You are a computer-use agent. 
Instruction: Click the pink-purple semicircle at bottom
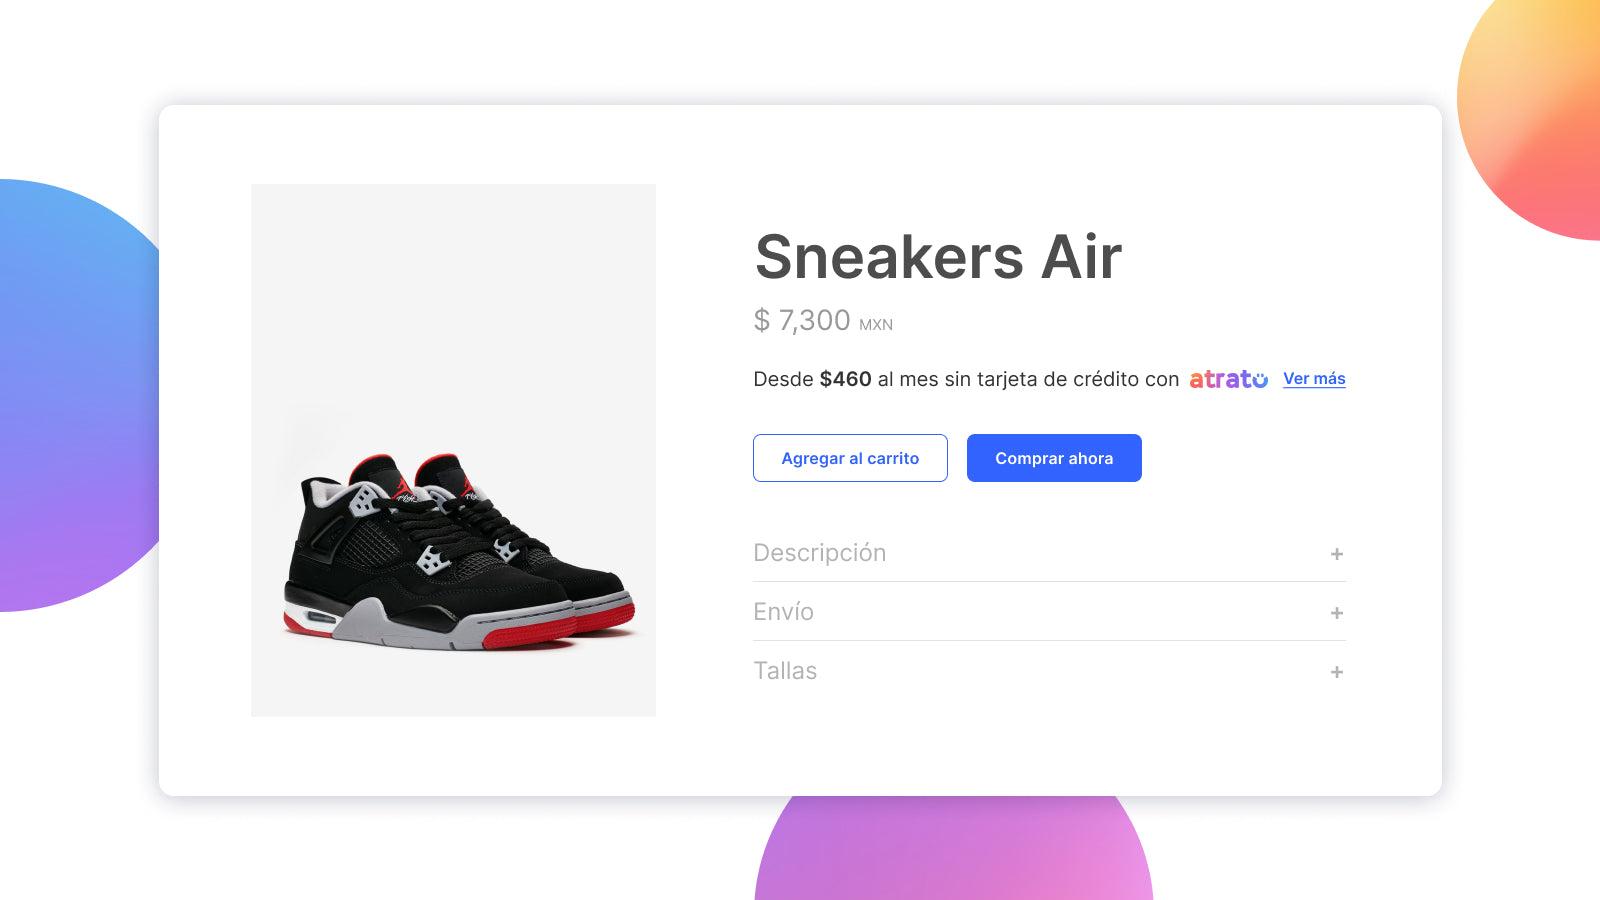coord(954,848)
